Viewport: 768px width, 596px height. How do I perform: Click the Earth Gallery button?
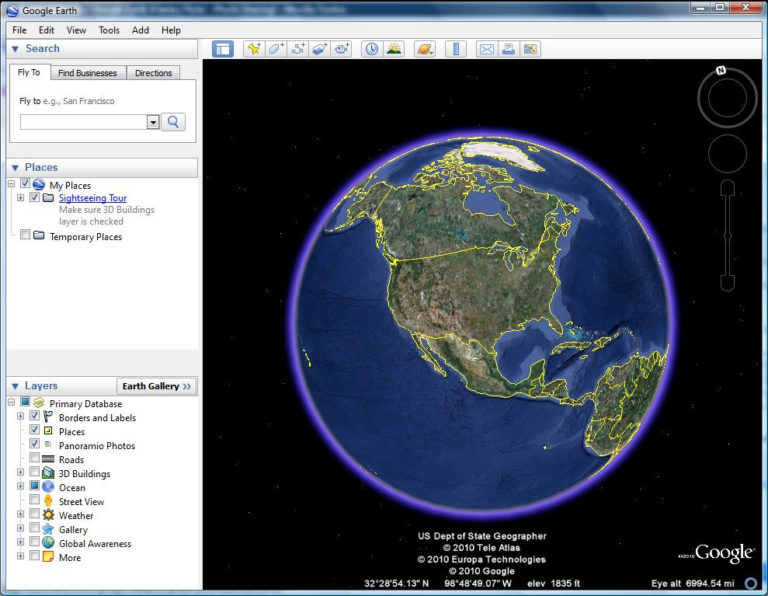(x=156, y=386)
